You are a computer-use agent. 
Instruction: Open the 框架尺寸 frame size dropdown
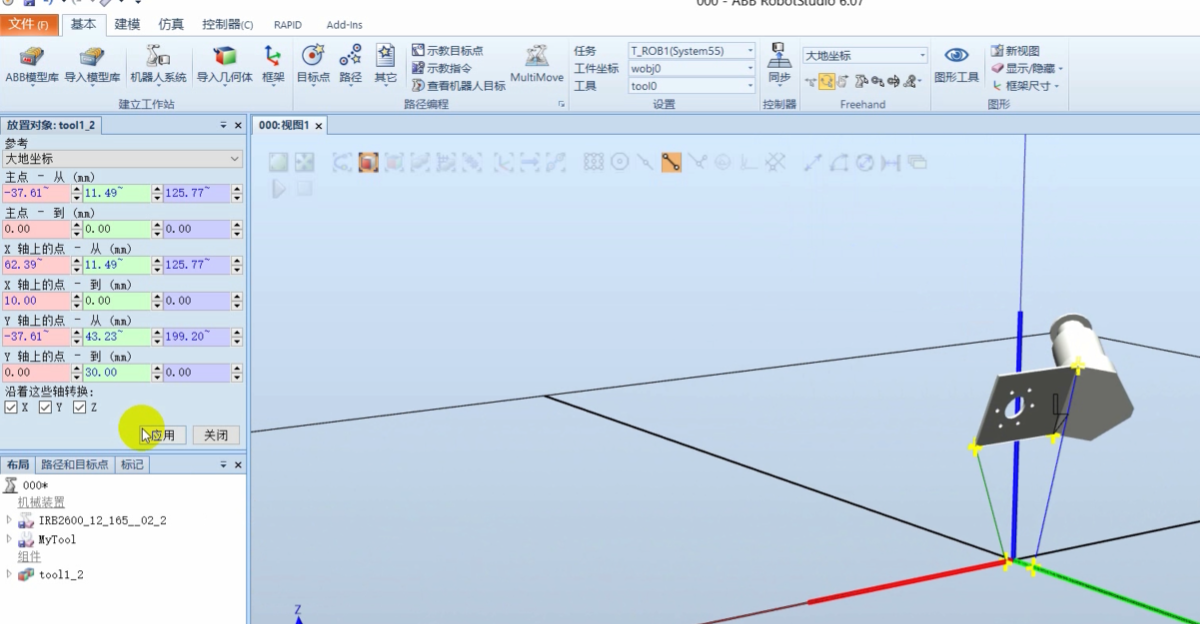(x=1024, y=86)
